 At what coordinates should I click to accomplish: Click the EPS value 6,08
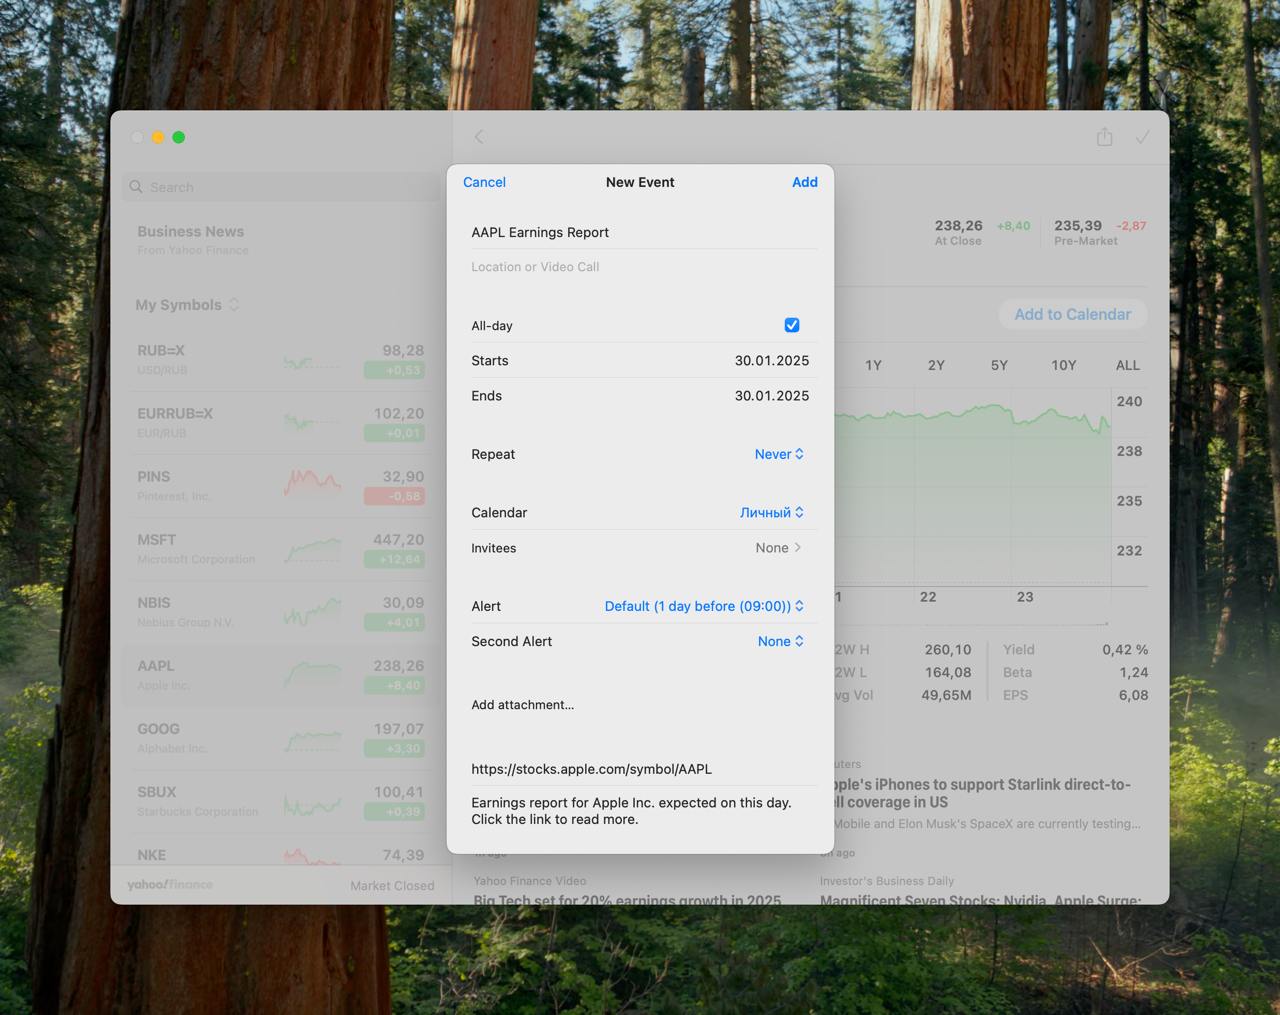pyautogui.click(x=1133, y=695)
